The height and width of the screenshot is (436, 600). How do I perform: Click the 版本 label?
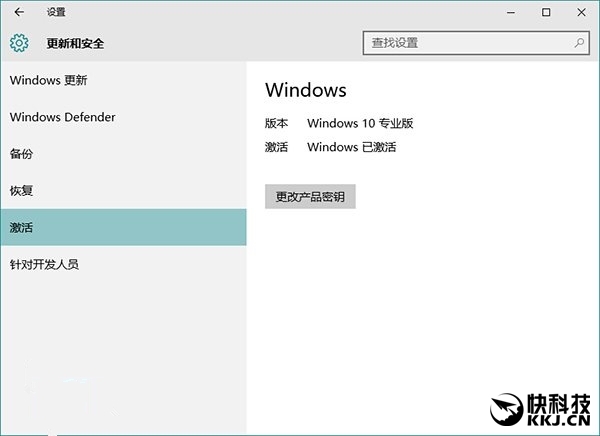(276, 123)
